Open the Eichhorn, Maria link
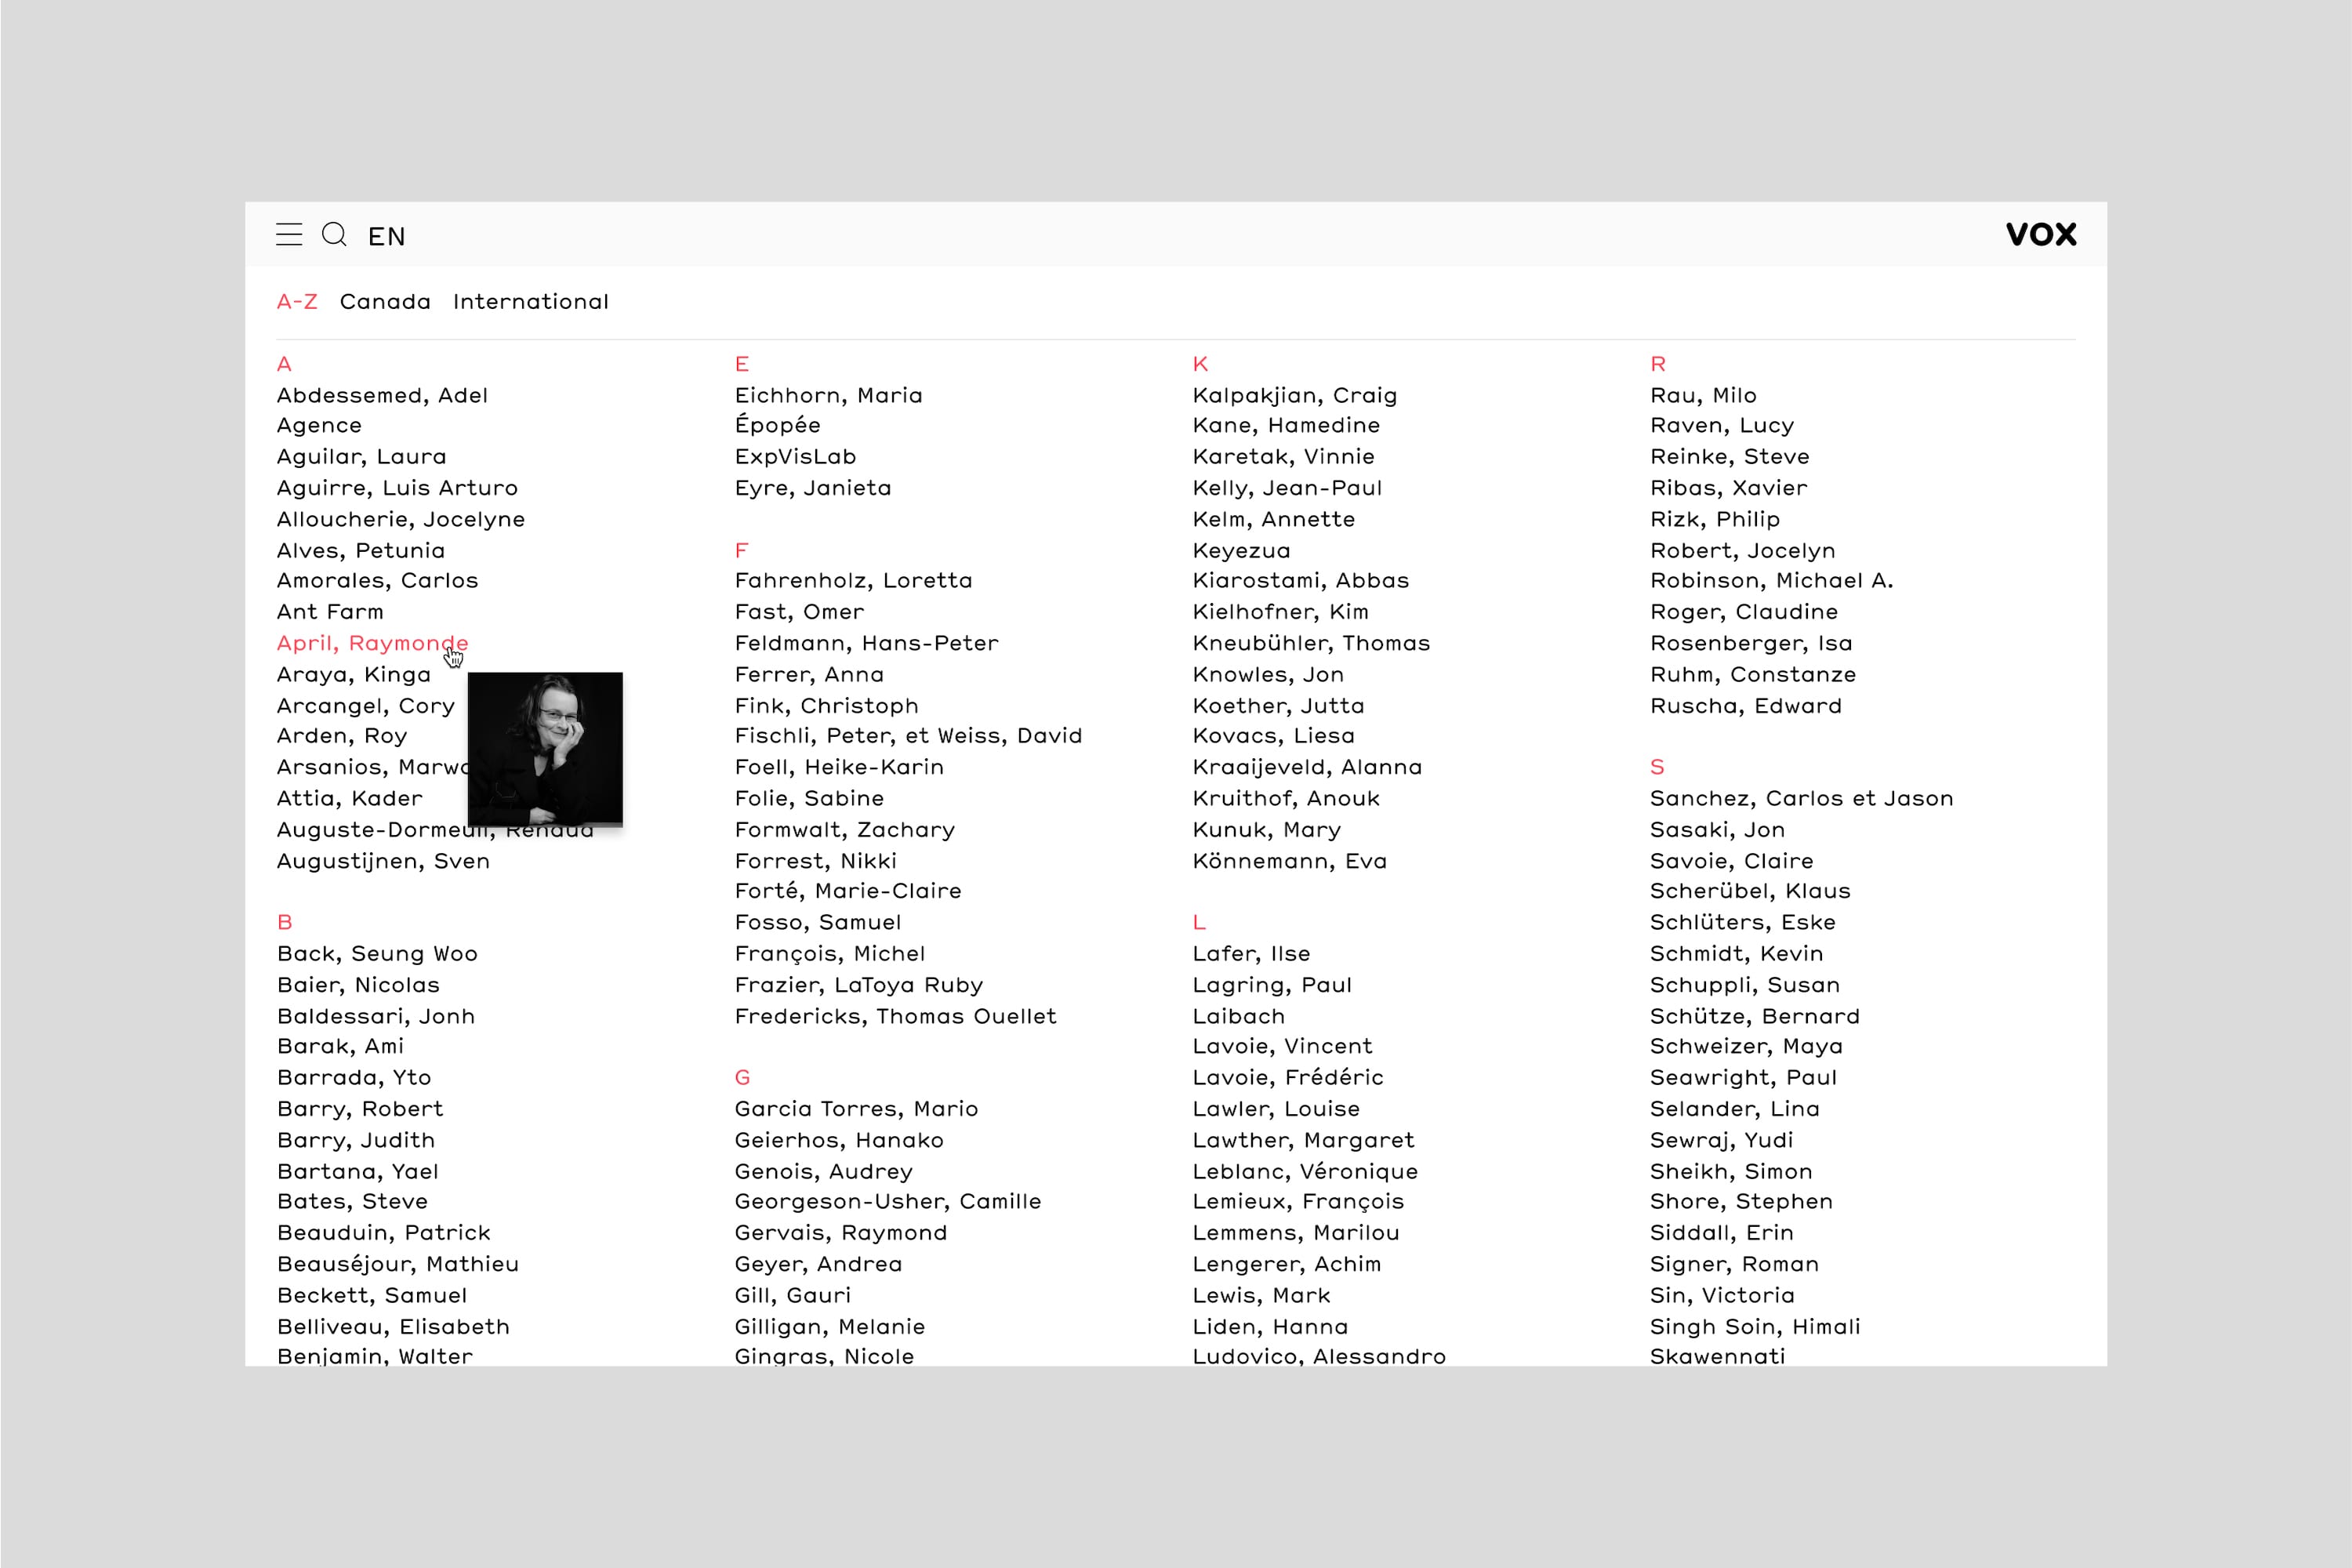Screen dimensions: 2352x1568 pyautogui.click(x=828, y=396)
